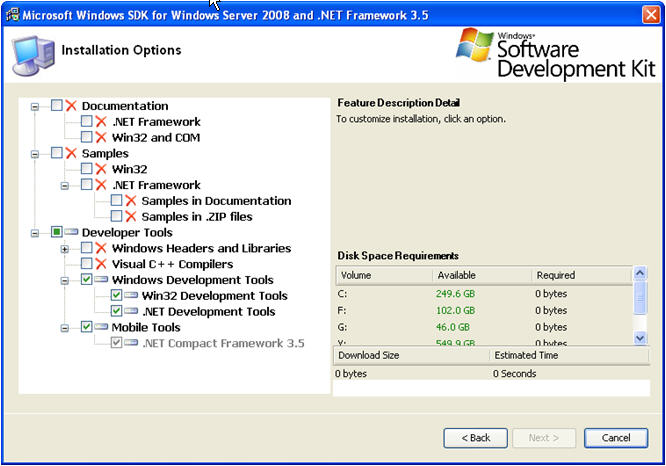Viewport: 666px width, 466px height.
Task: Click the Next button
Action: [x=544, y=438]
